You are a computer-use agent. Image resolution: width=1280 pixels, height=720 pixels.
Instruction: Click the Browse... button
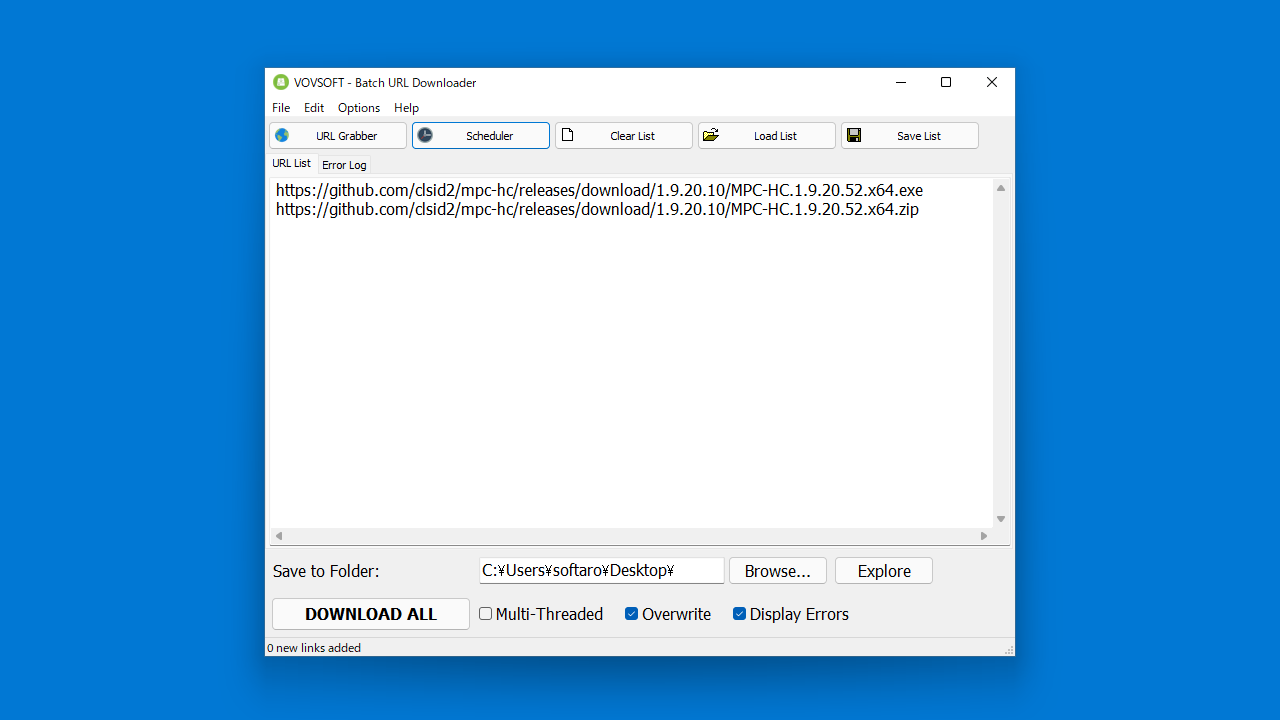(778, 571)
